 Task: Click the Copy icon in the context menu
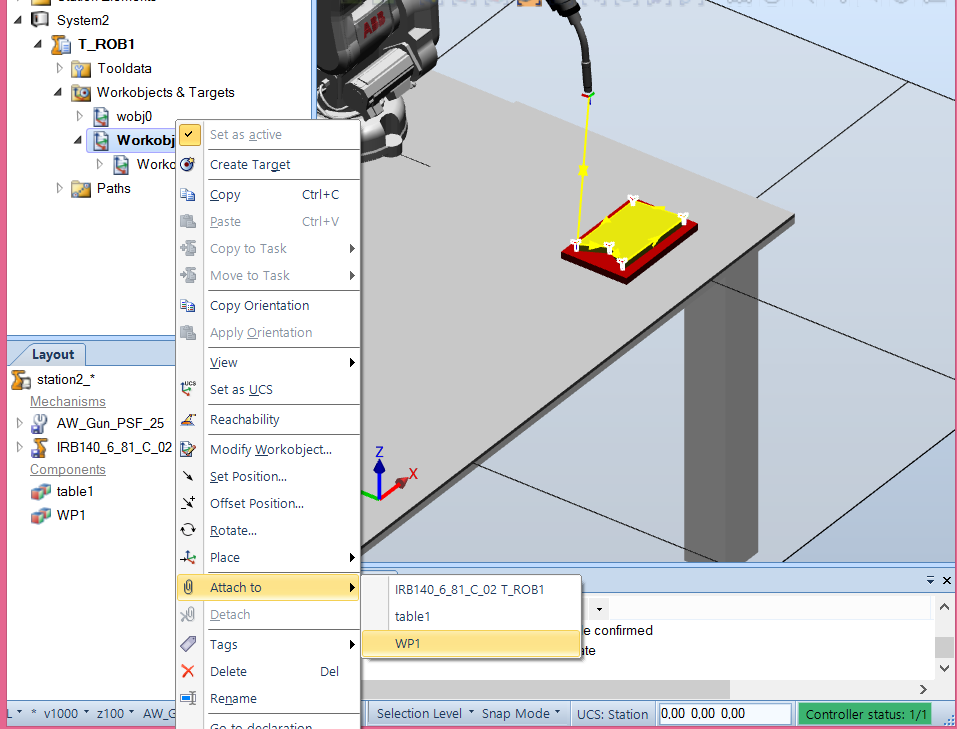[x=189, y=194]
